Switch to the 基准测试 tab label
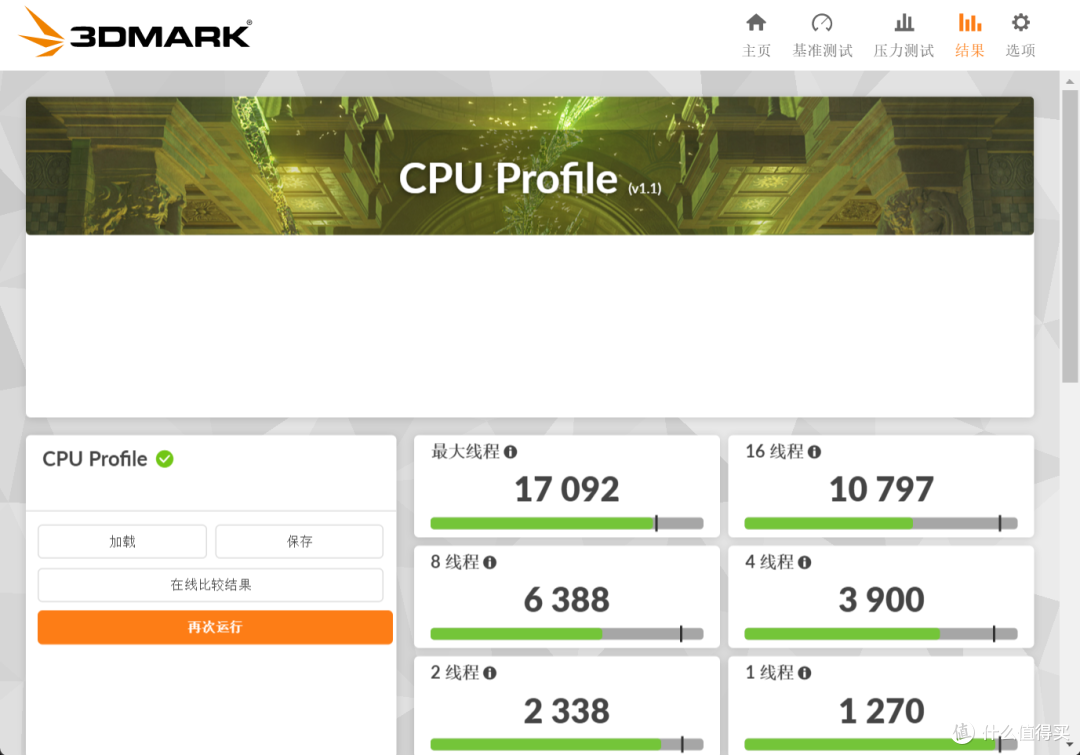Screen dimensions: 1080x755 click(x=822, y=50)
